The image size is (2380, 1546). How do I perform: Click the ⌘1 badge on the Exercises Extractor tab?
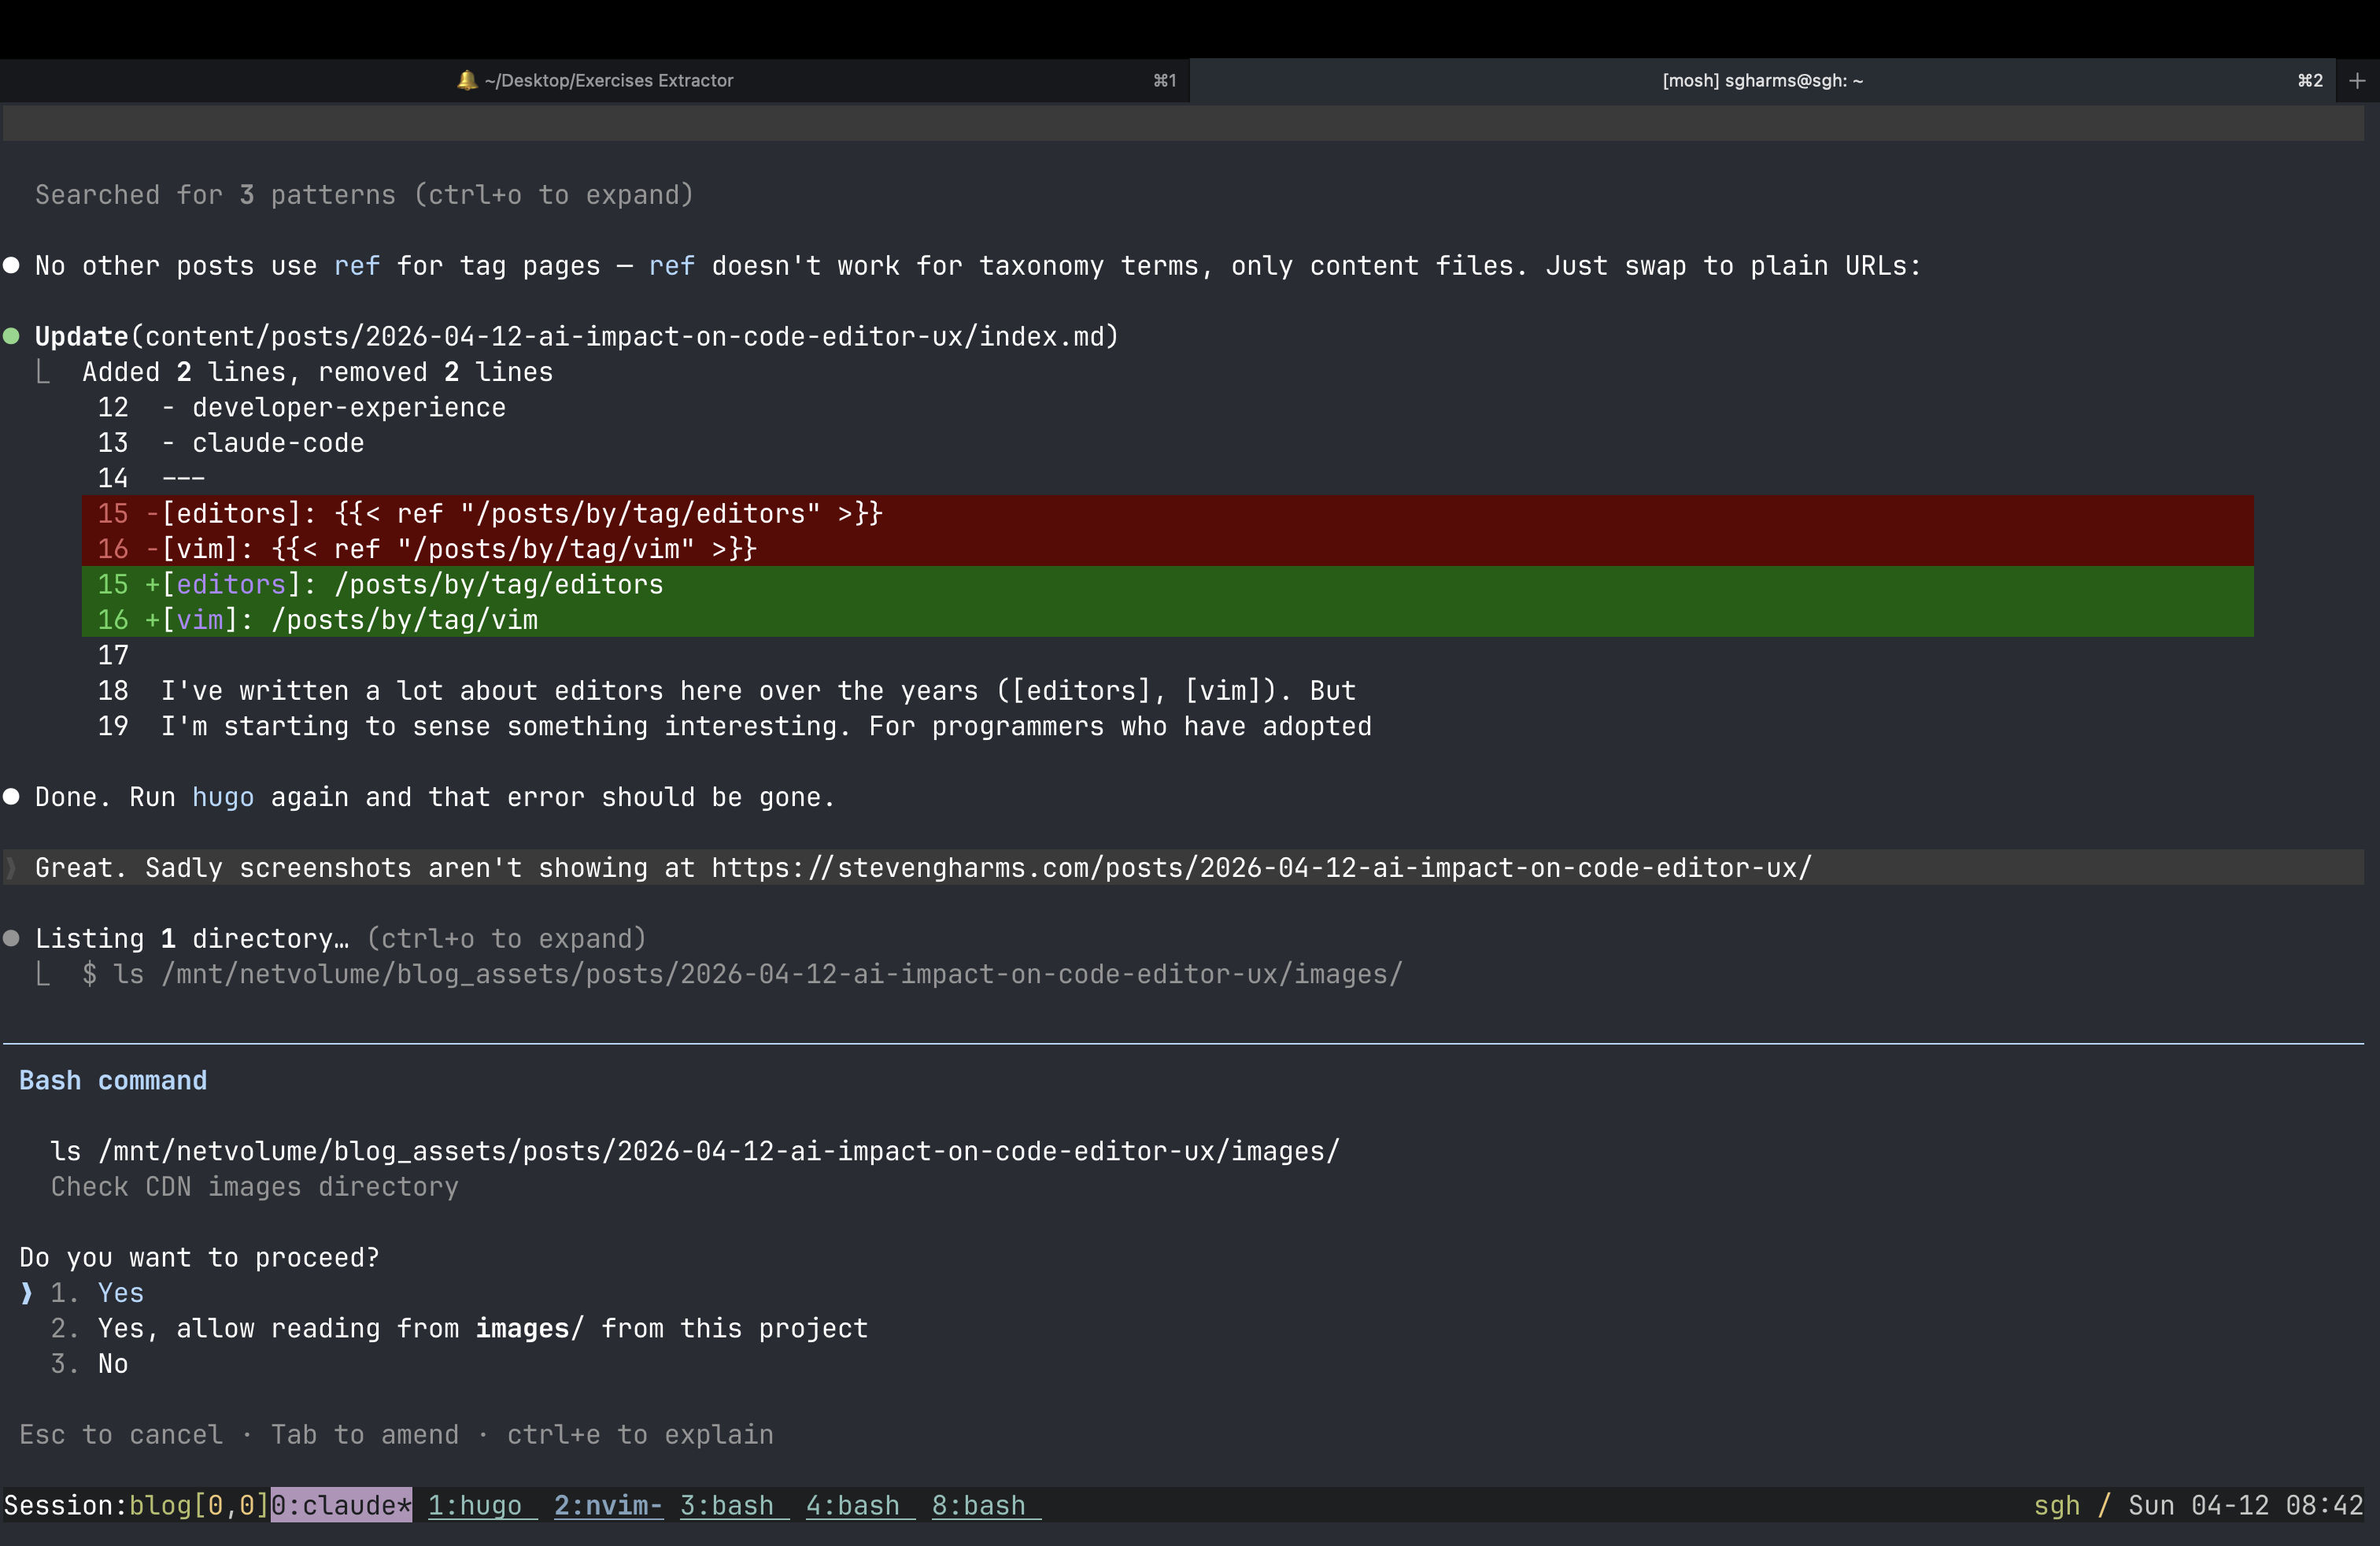pyautogui.click(x=1163, y=80)
